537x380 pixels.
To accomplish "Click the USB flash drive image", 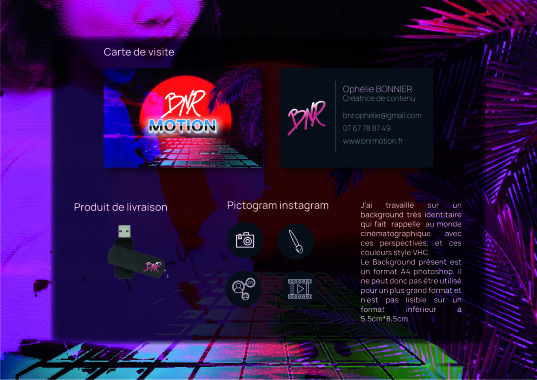I will (x=137, y=252).
